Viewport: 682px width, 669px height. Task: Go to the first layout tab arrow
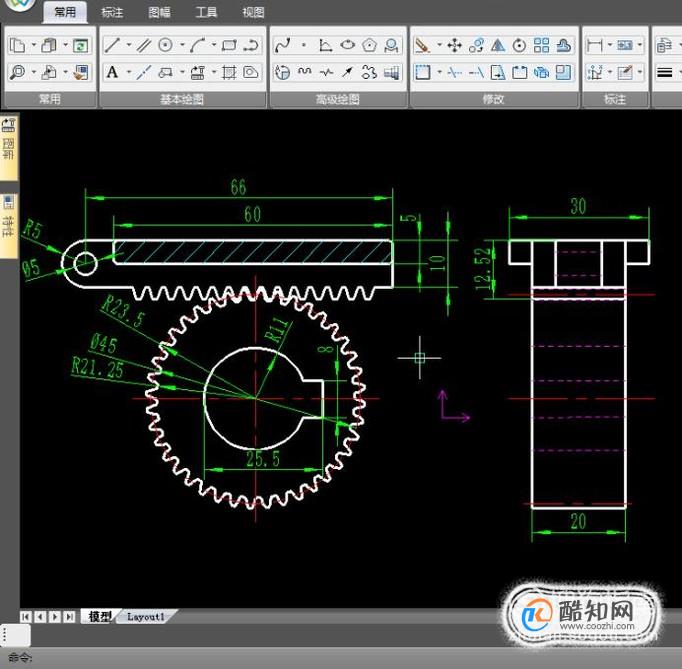(26, 617)
